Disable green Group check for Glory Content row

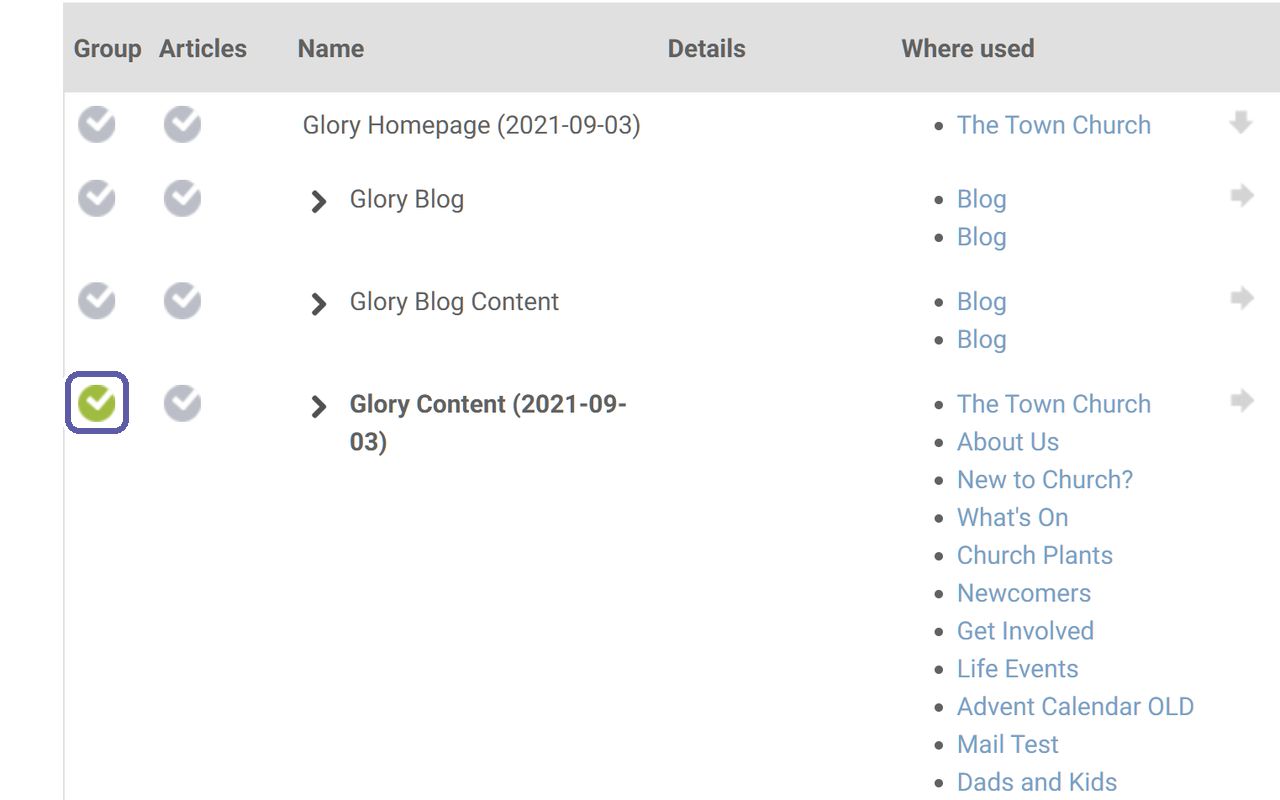[x=97, y=403]
